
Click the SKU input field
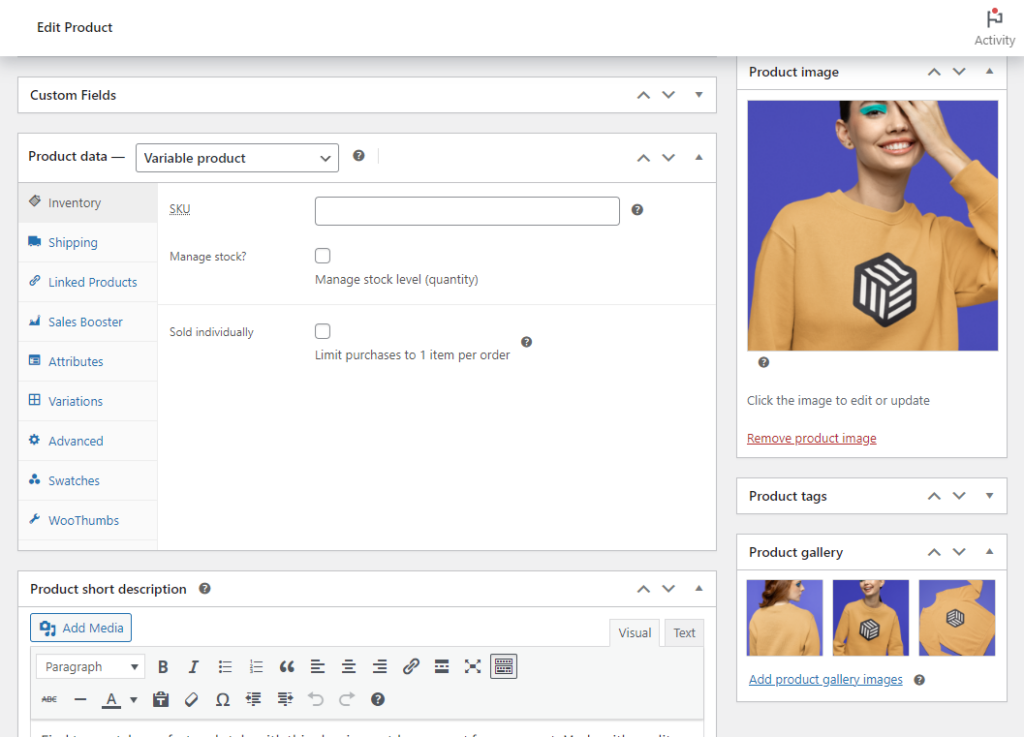(x=467, y=210)
